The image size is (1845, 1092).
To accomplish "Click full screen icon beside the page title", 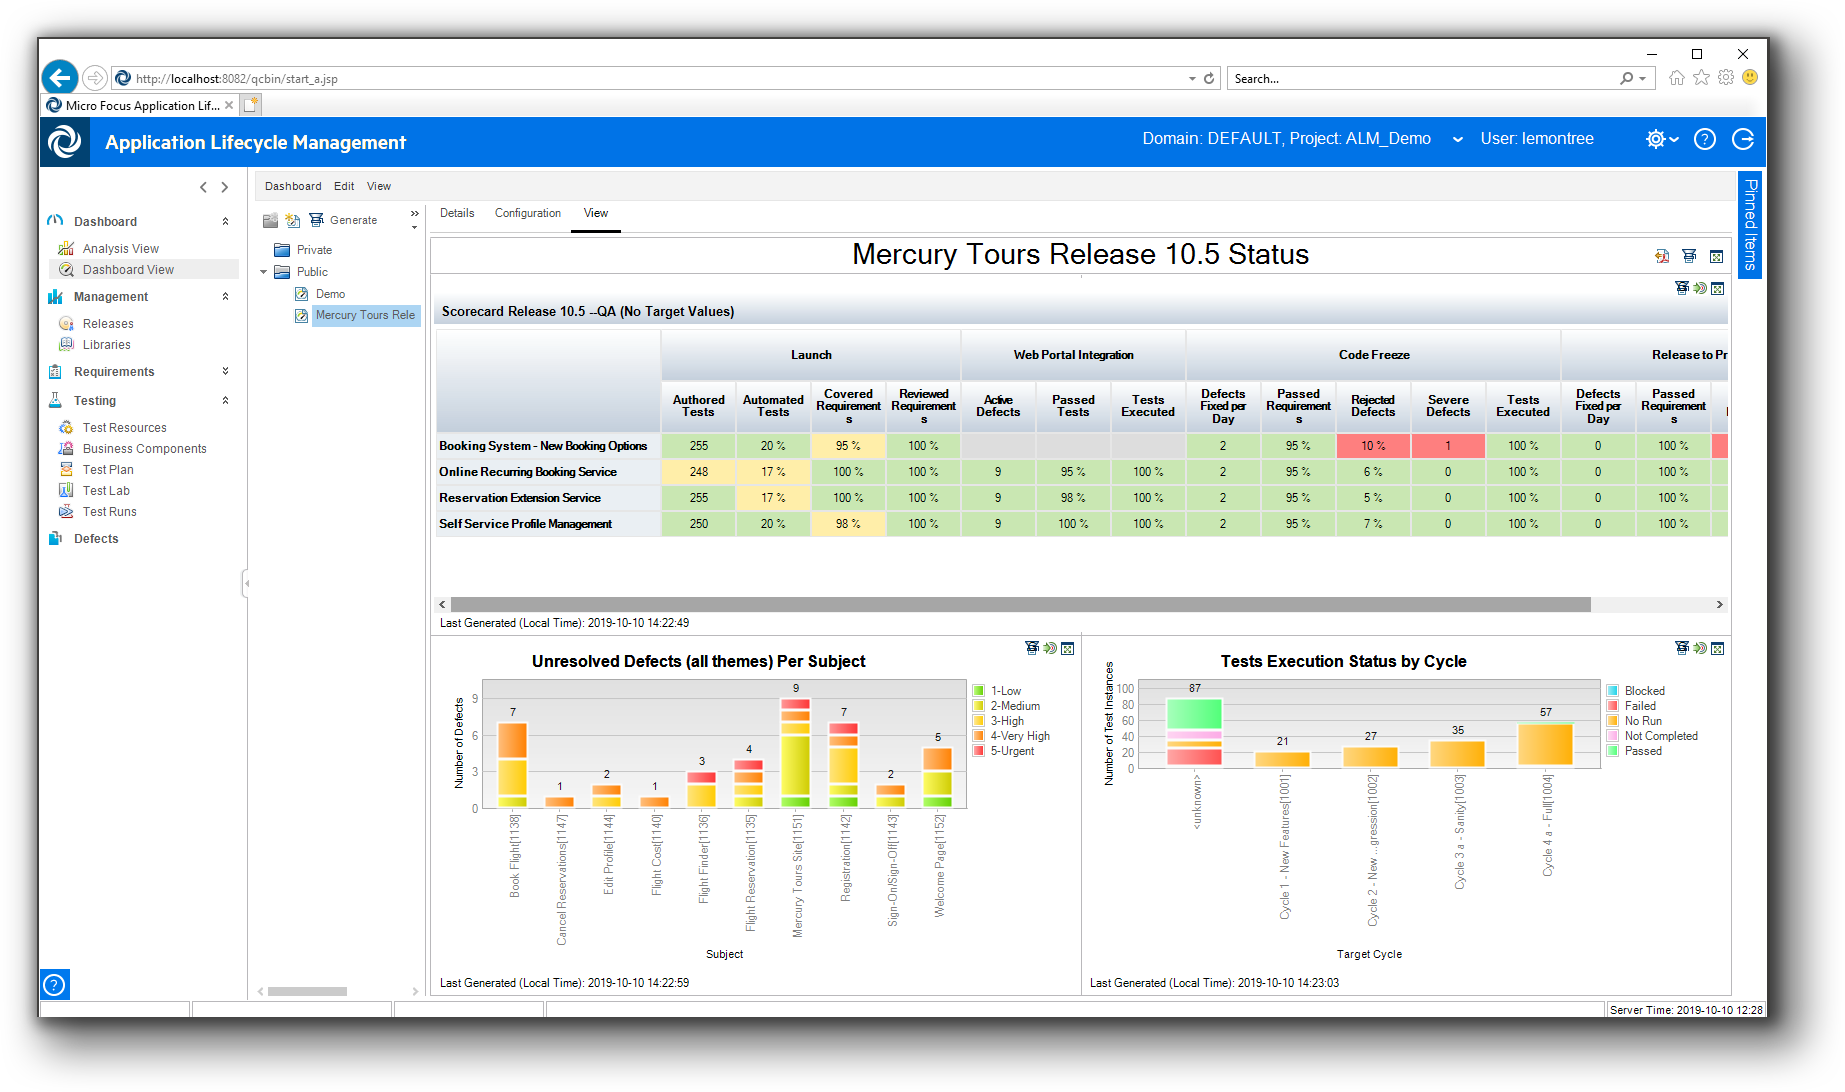I will point(1716,257).
